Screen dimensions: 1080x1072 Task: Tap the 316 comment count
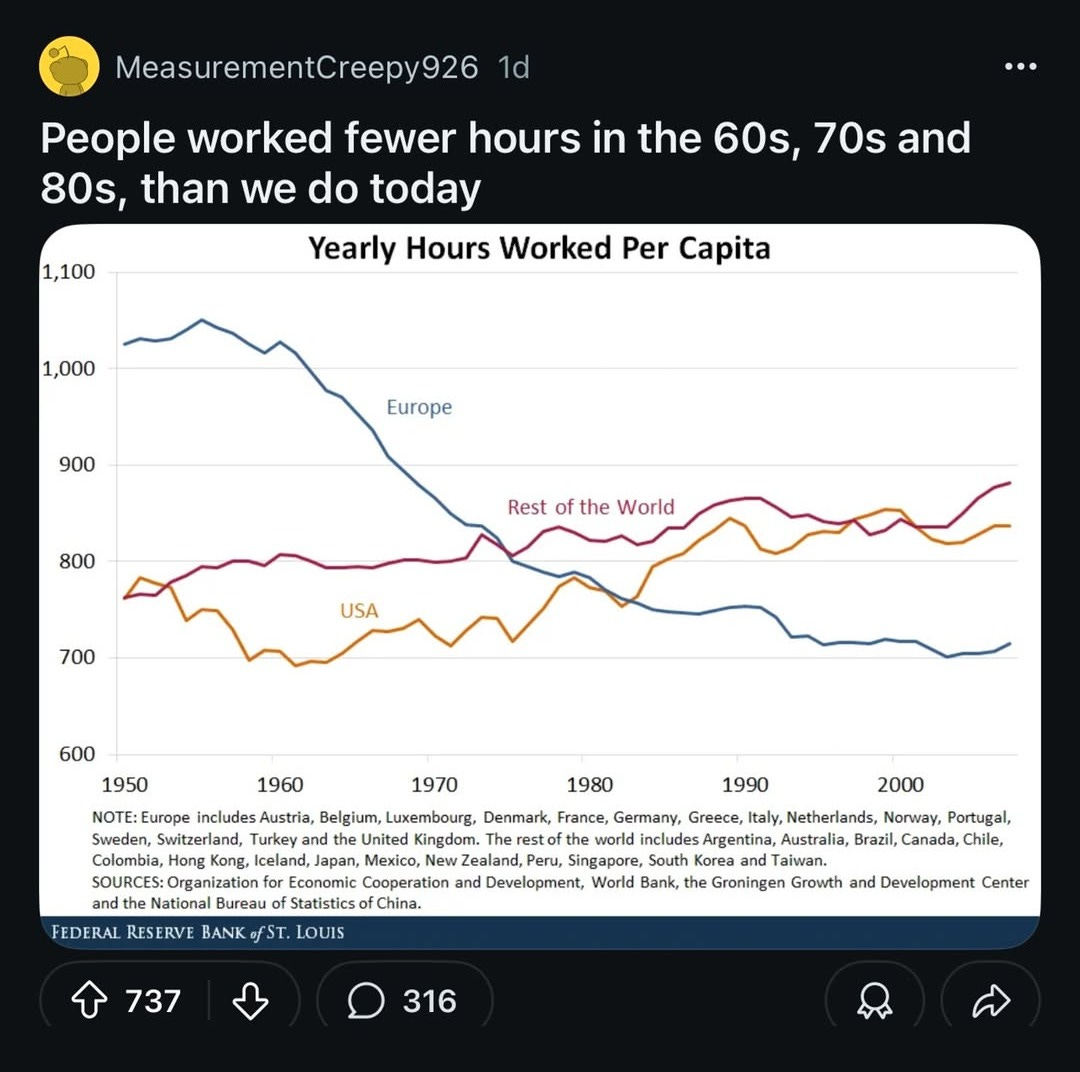(429, 1000)
